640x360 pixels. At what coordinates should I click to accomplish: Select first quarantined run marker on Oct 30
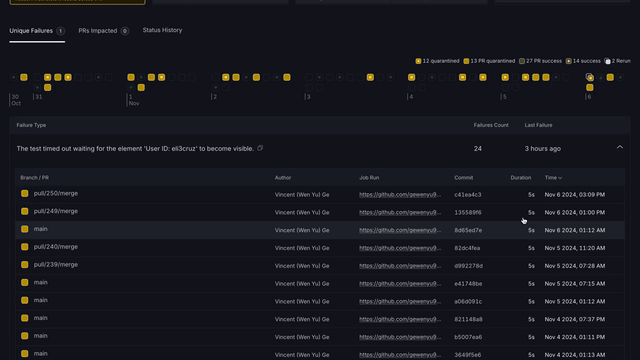tap(24, 77)
